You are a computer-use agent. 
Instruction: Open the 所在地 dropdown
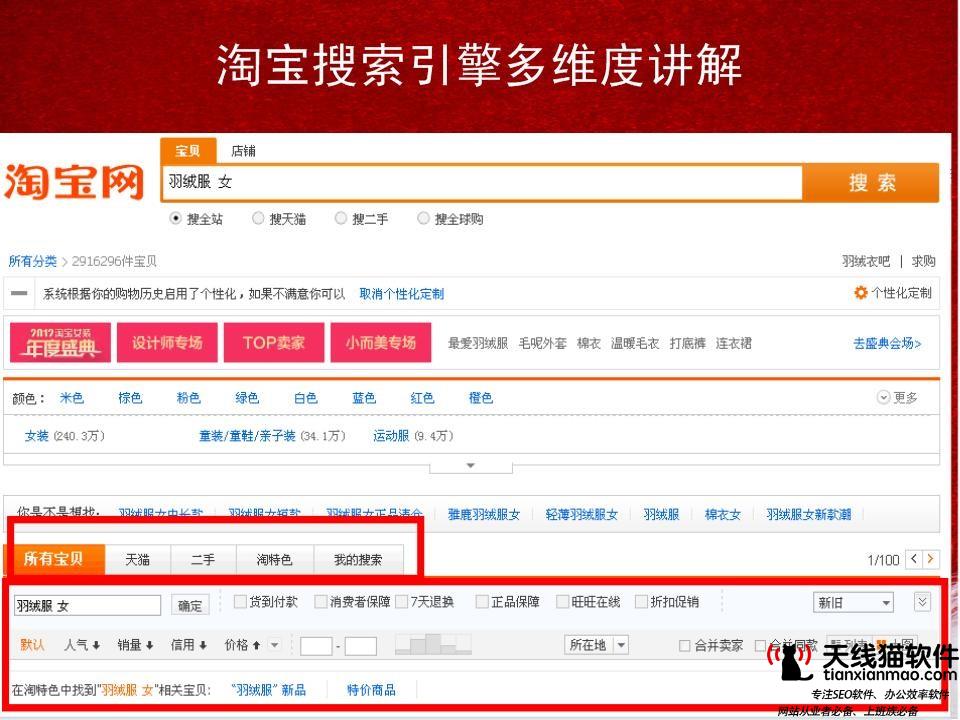[596, 645]
